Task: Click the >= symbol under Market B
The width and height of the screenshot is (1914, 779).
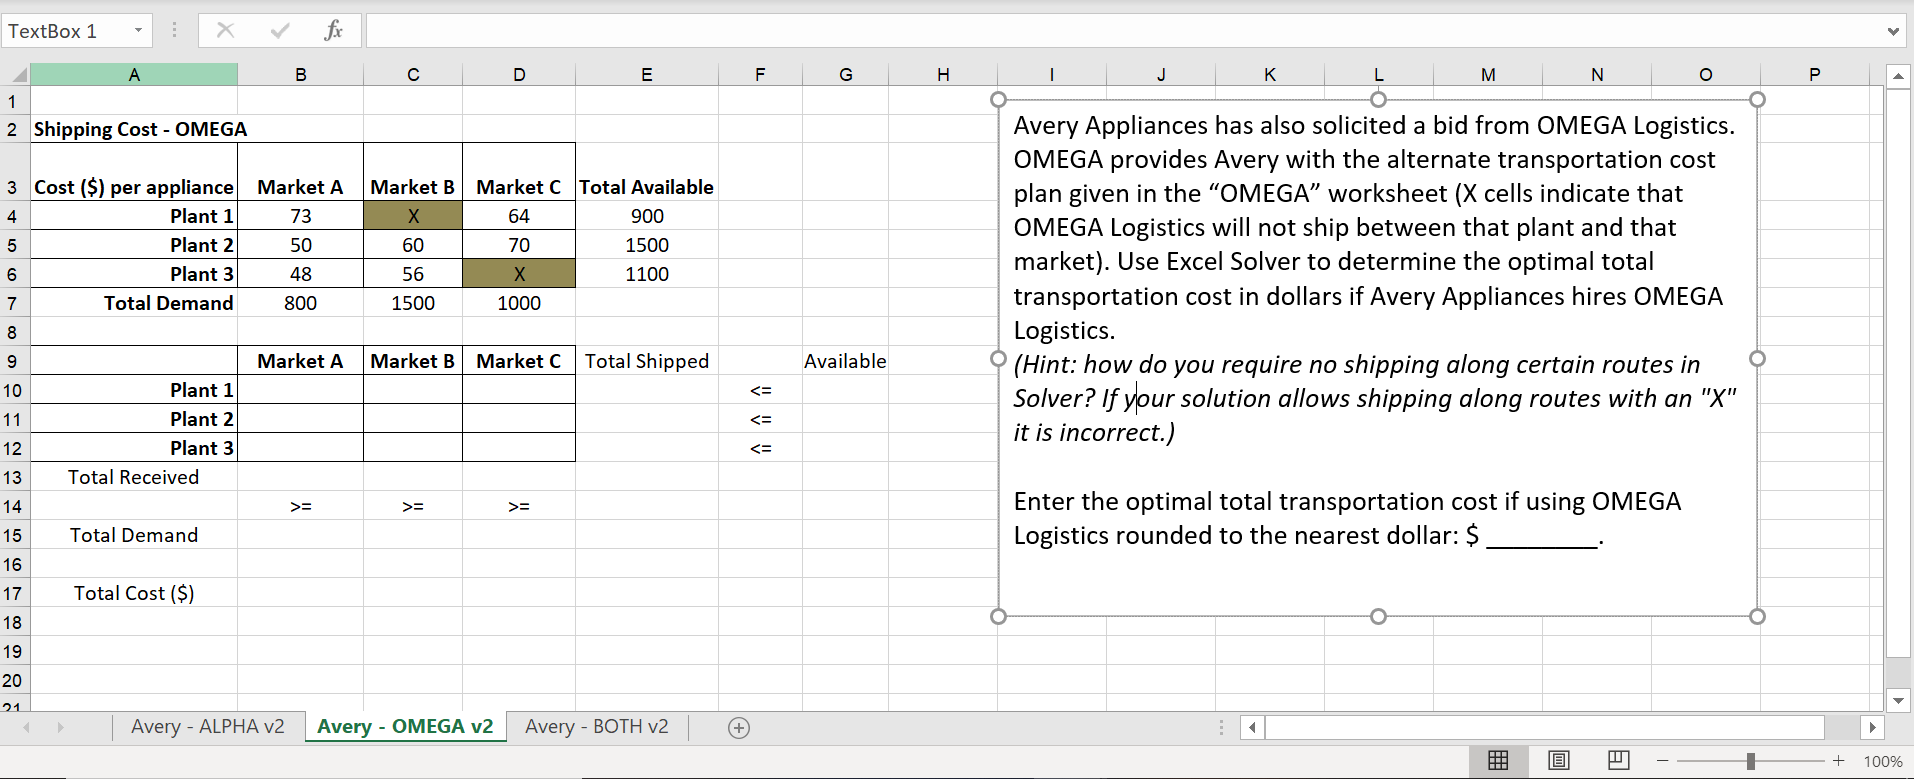Action: [x=413, y=506]
